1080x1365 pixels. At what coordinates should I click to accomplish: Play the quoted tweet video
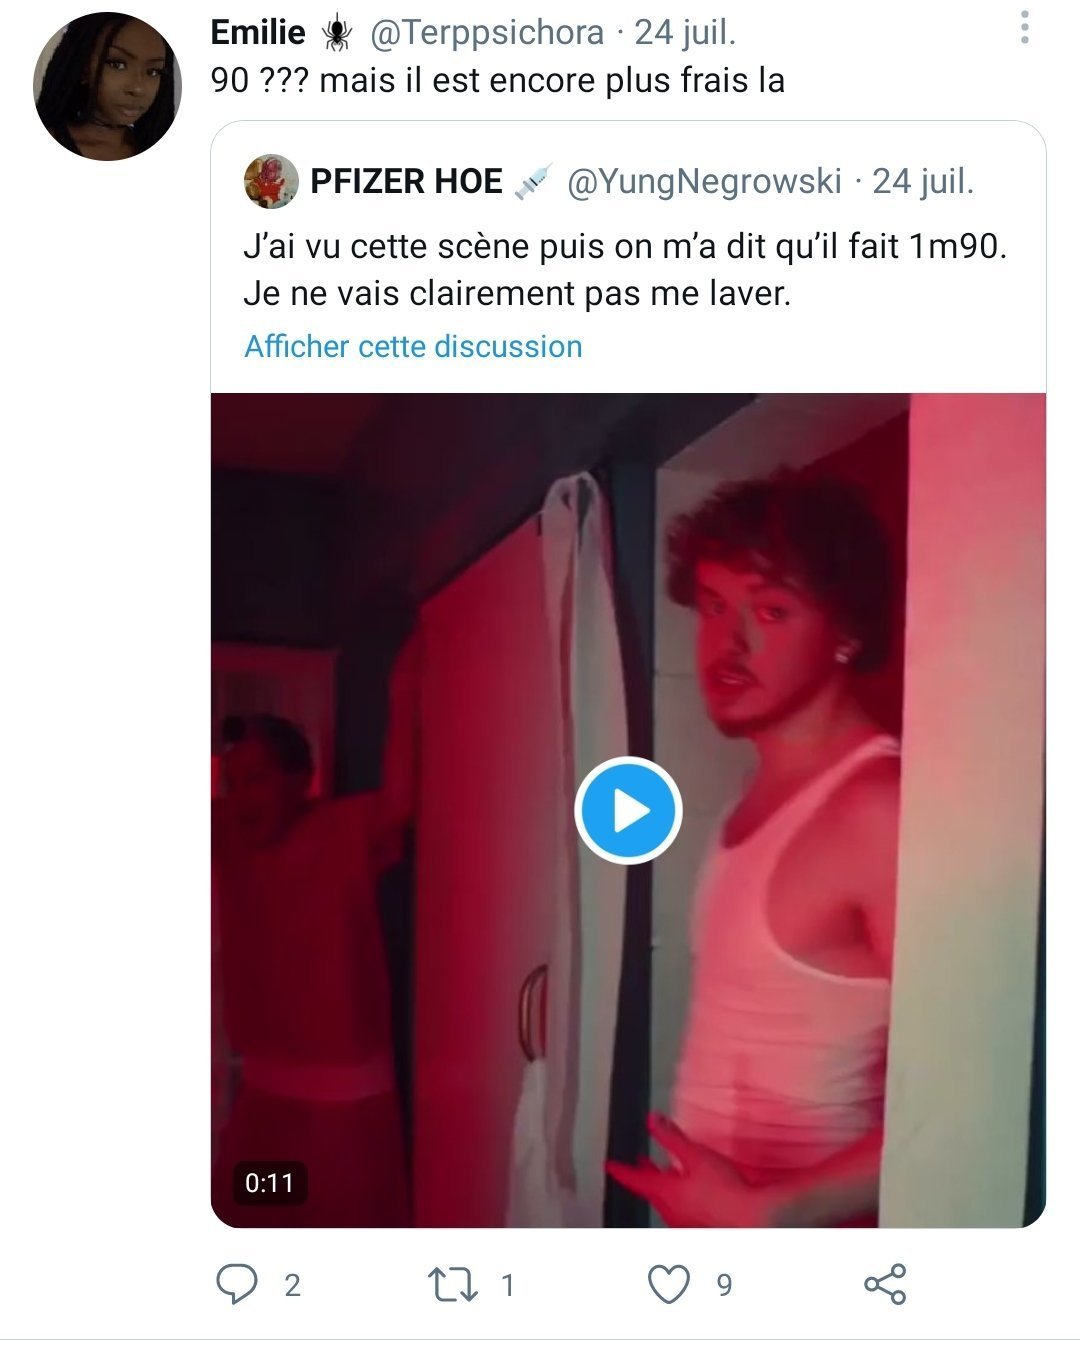click(628, 810)
